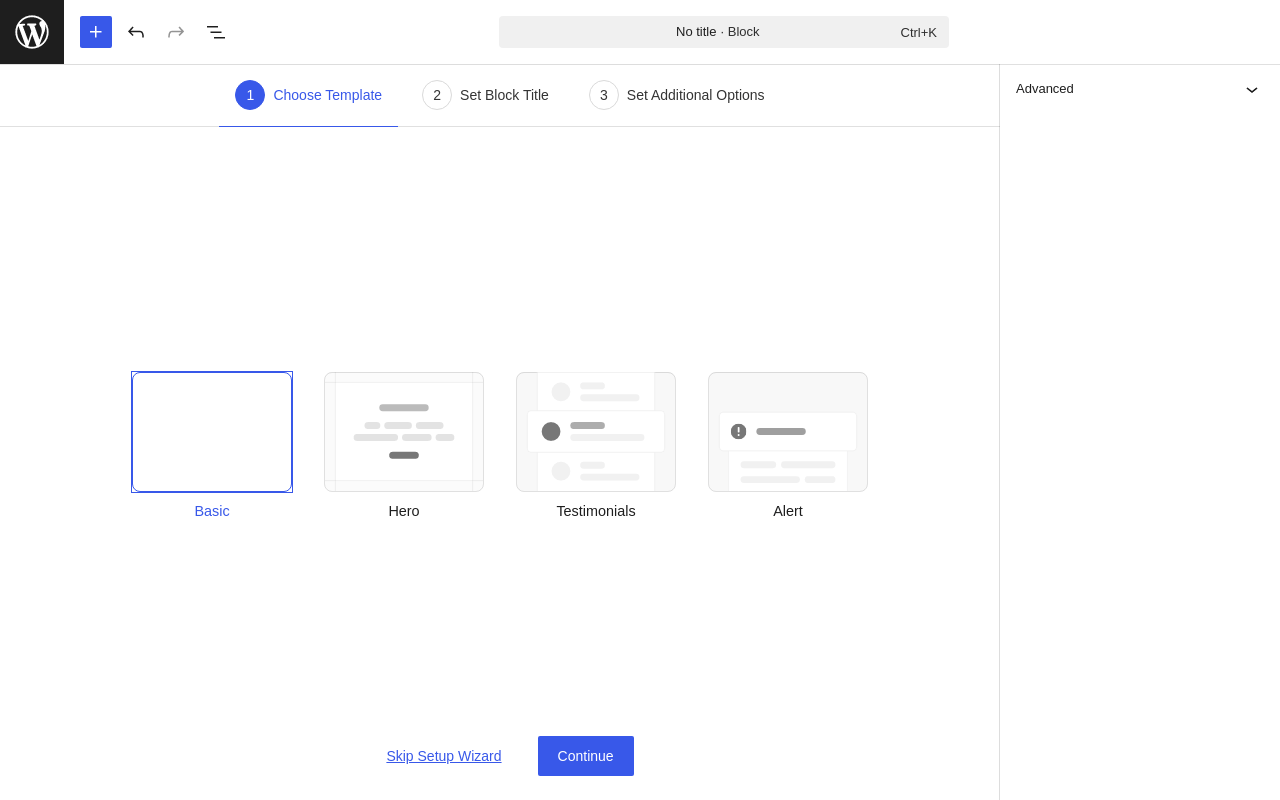Click the Alert template label

coord(788,511)
